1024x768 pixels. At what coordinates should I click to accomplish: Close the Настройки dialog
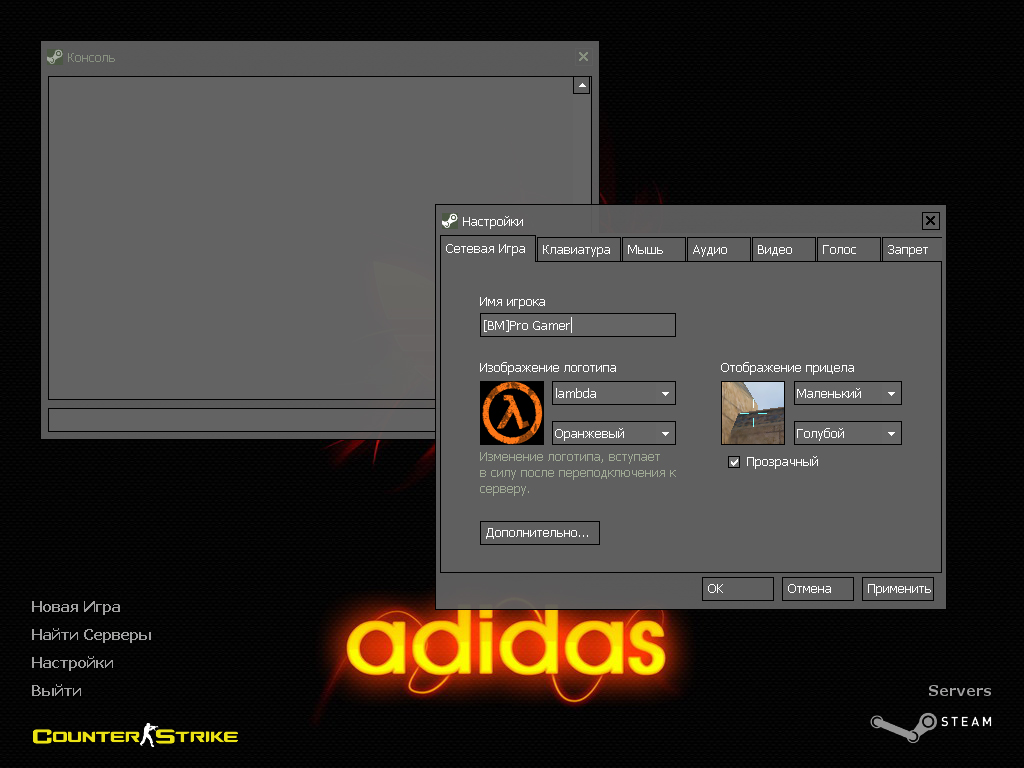click(x=930, y=221)
